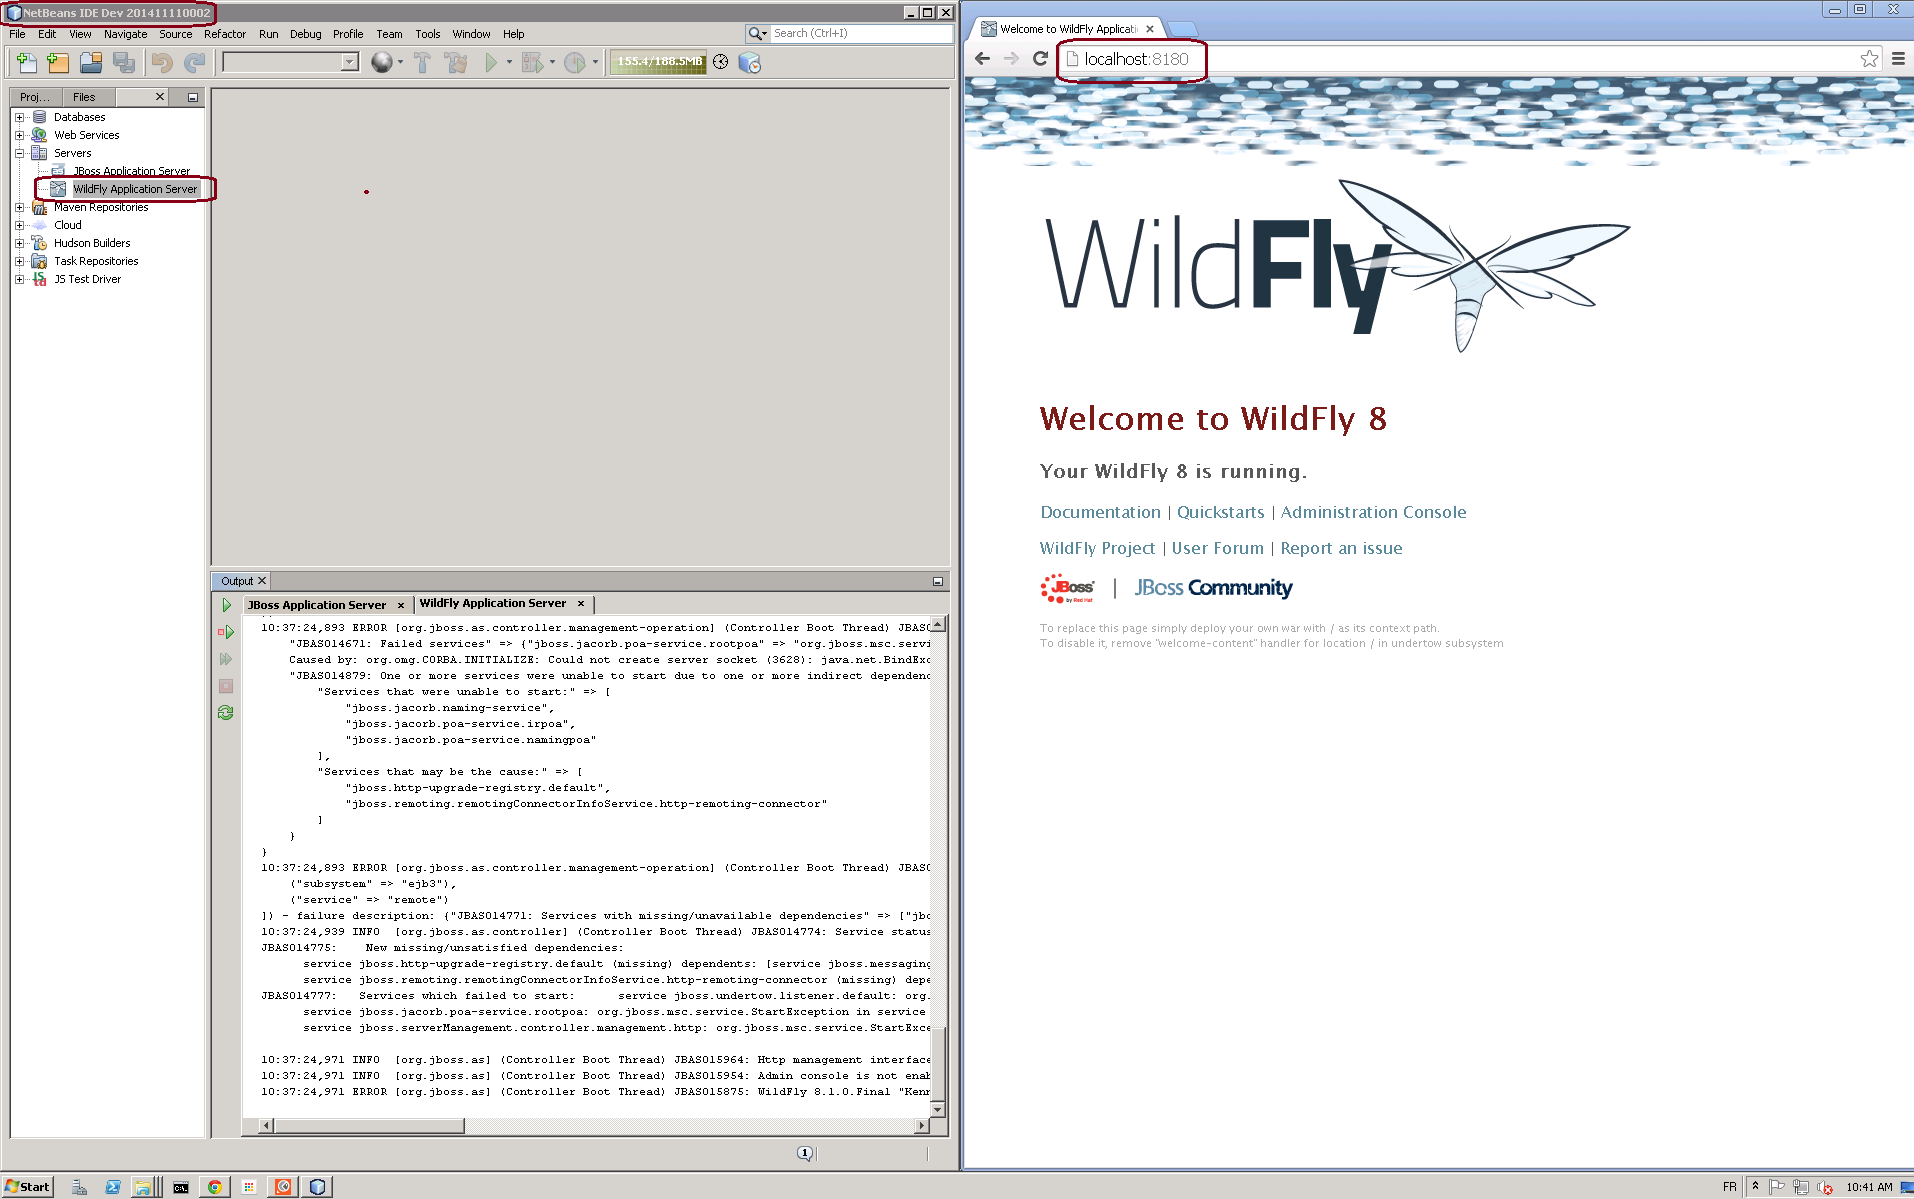This screenshot has height=1199, width=1914.
Task: Switch to the Files tab
Action: point(84,97)
